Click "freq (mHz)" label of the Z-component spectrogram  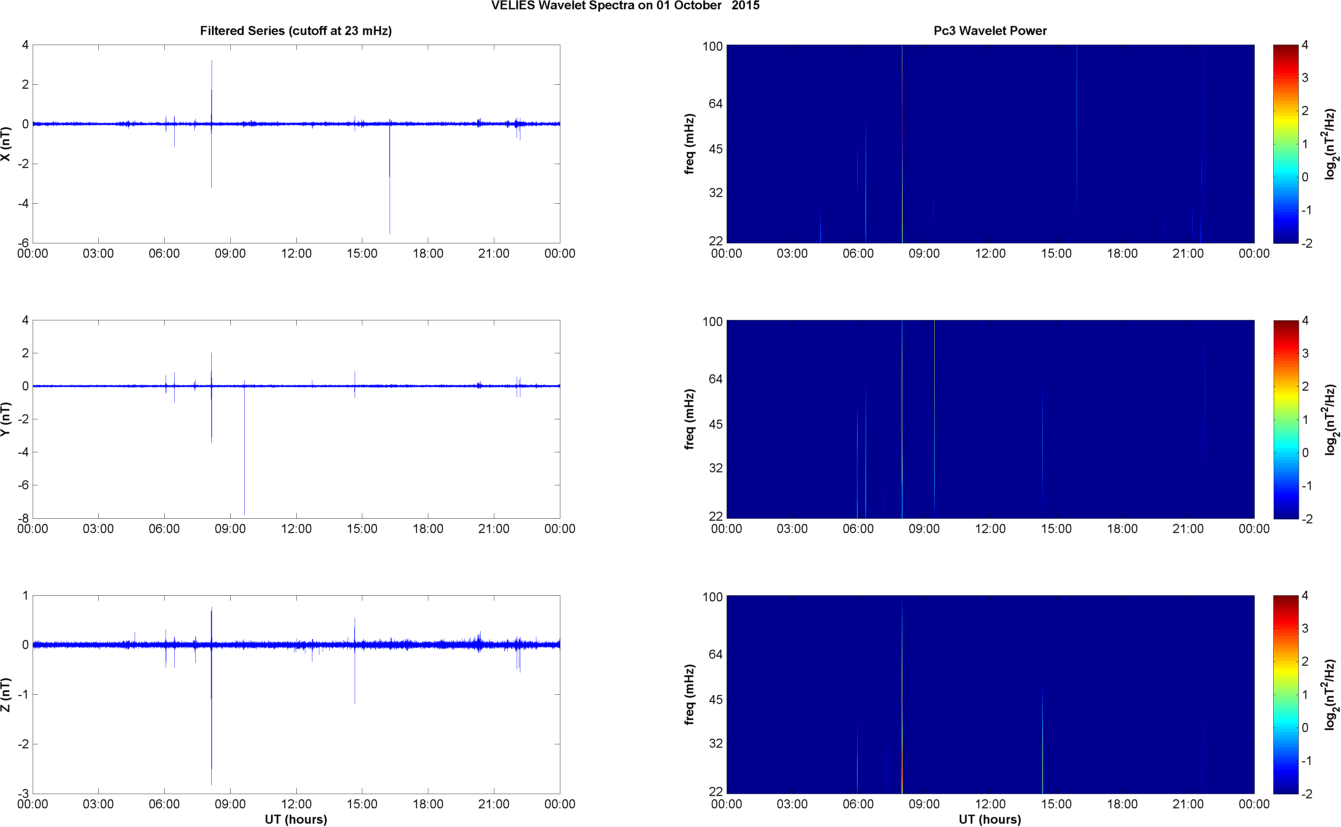[x=691, y=696]
